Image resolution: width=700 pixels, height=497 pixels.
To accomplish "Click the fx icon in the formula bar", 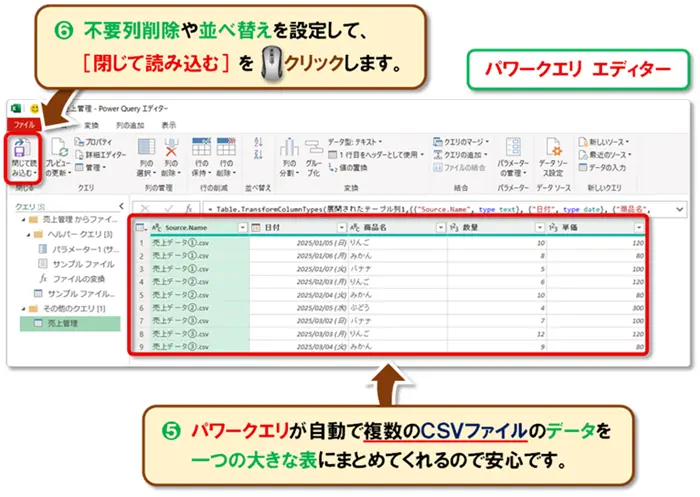I will 189,209.
